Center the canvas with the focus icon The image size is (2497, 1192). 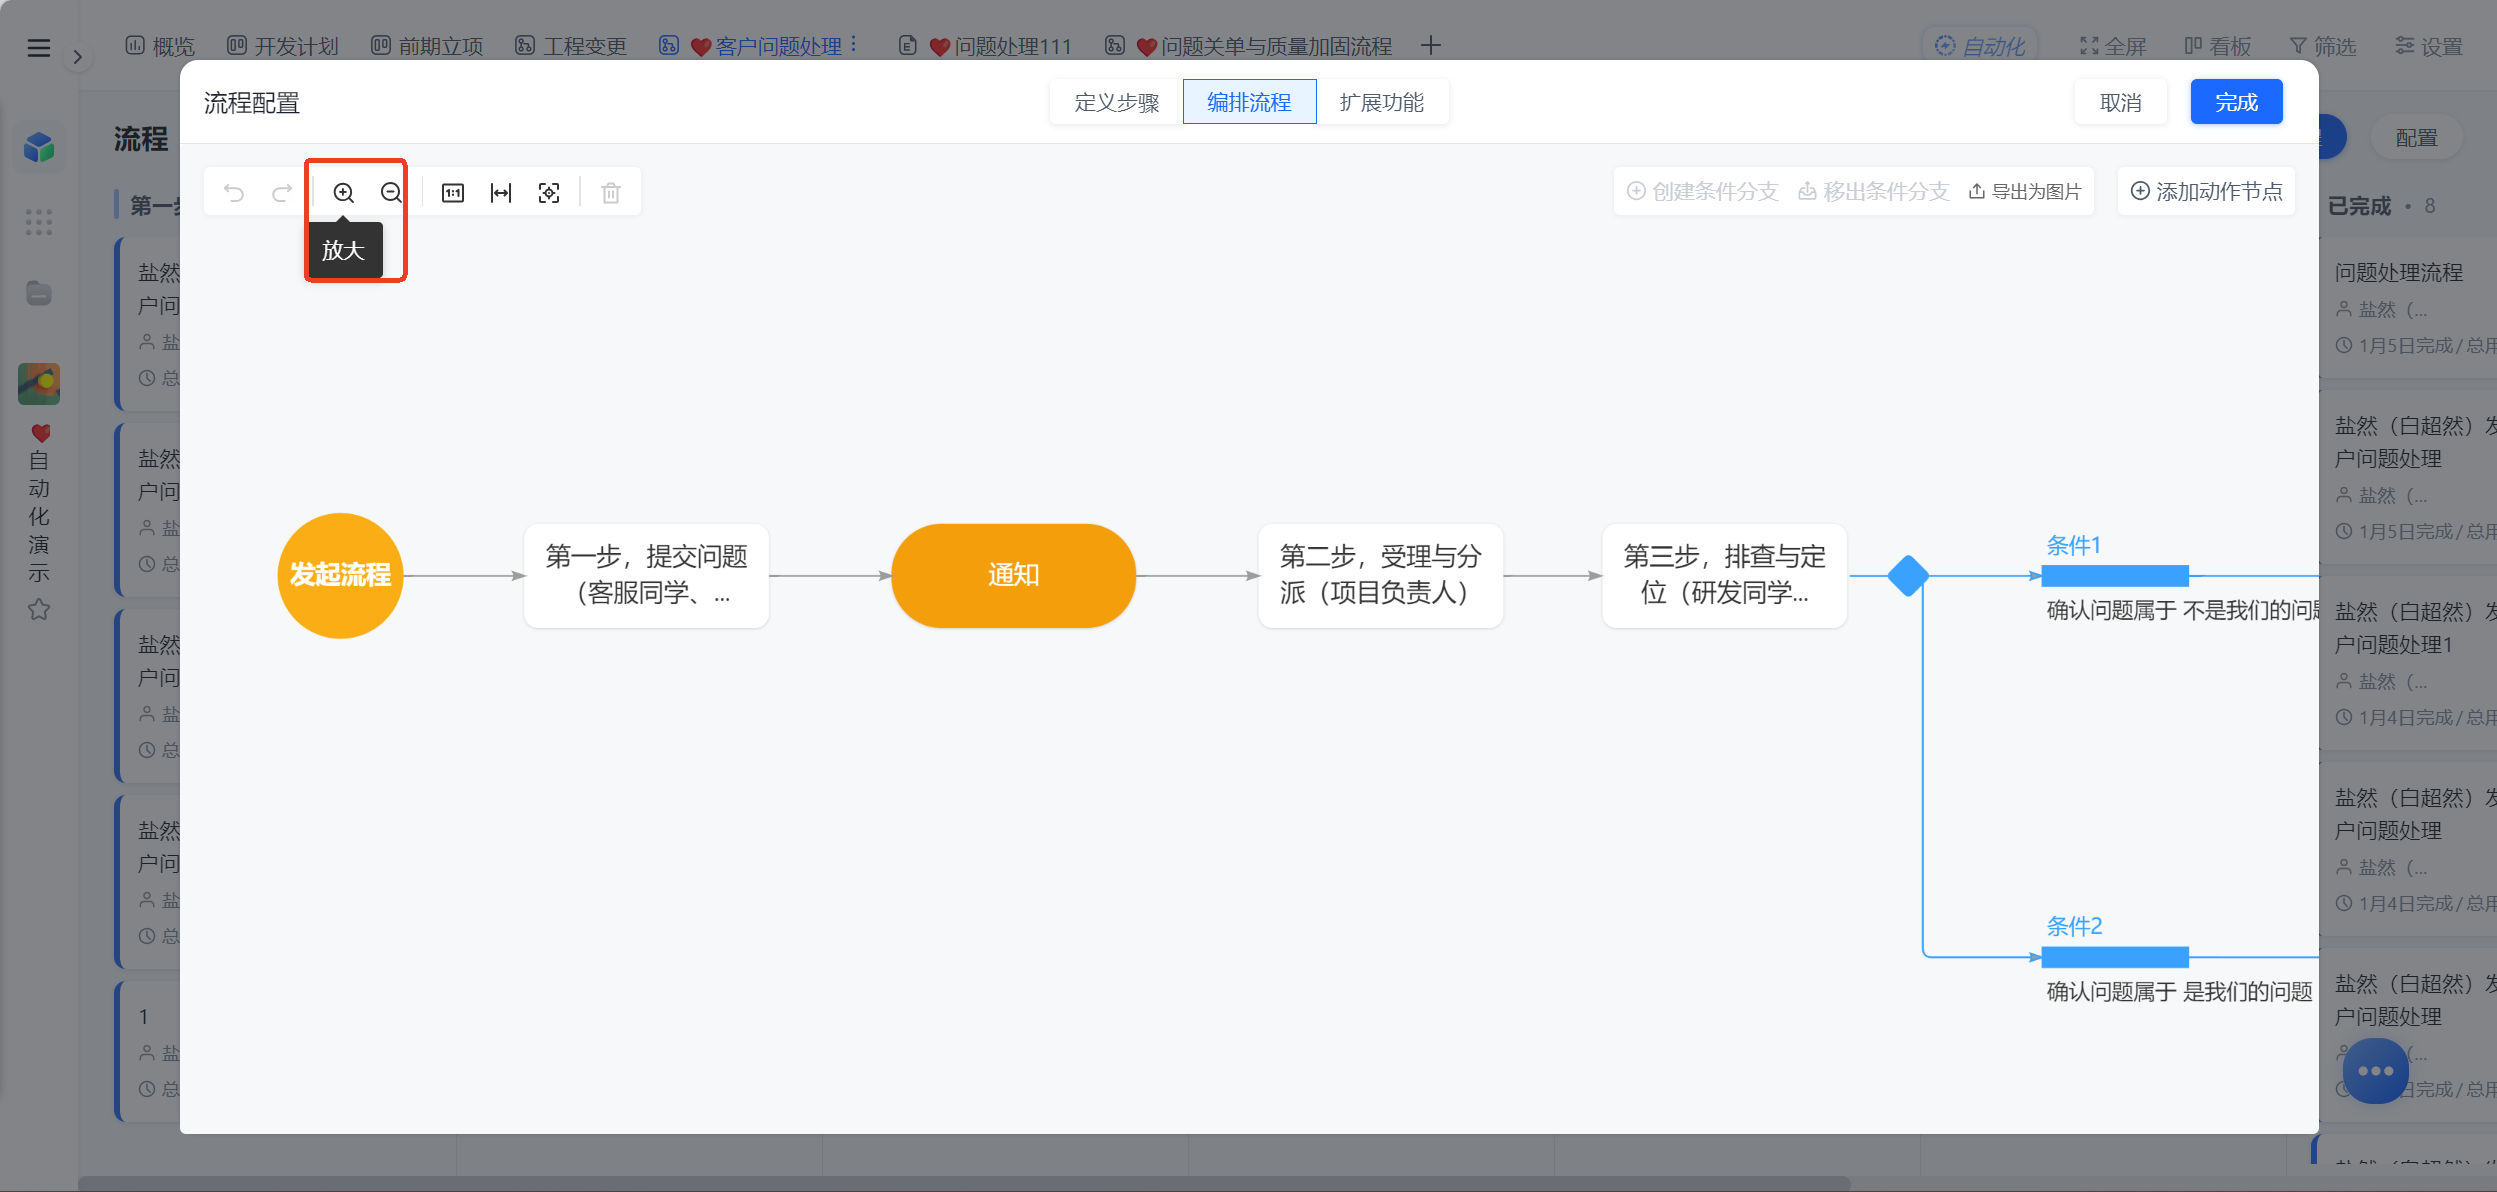coord(549,193)
